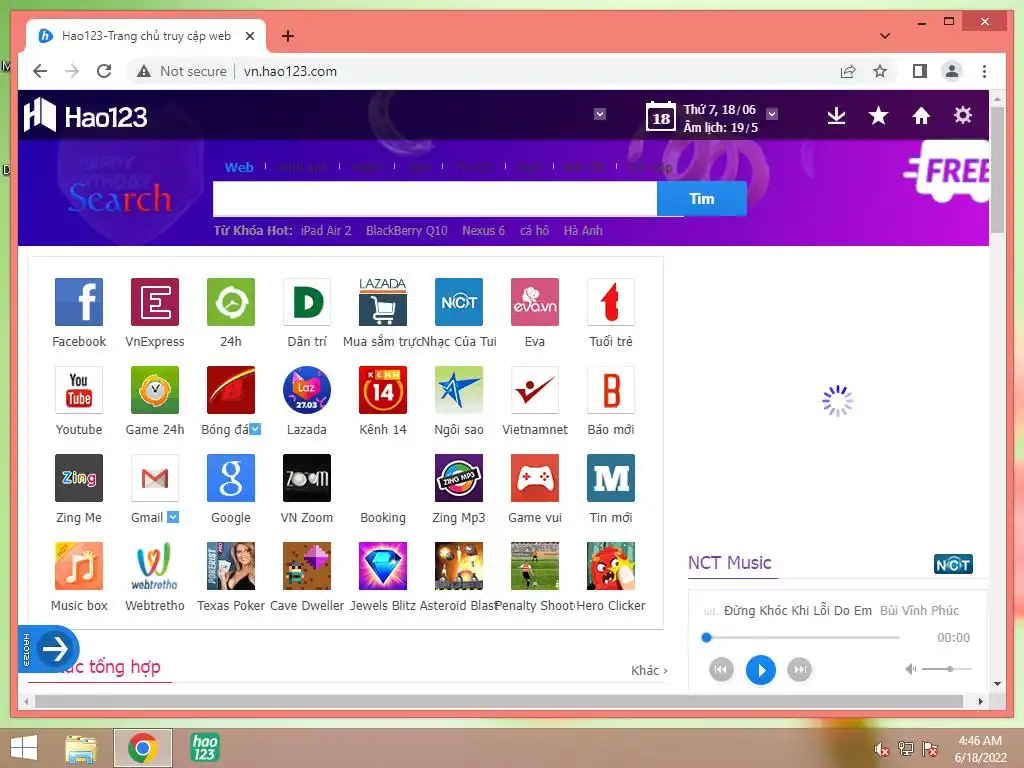Open the VN Zoom icon
The width and height of the screenshot is (1024, 768).
pos(307,478)
